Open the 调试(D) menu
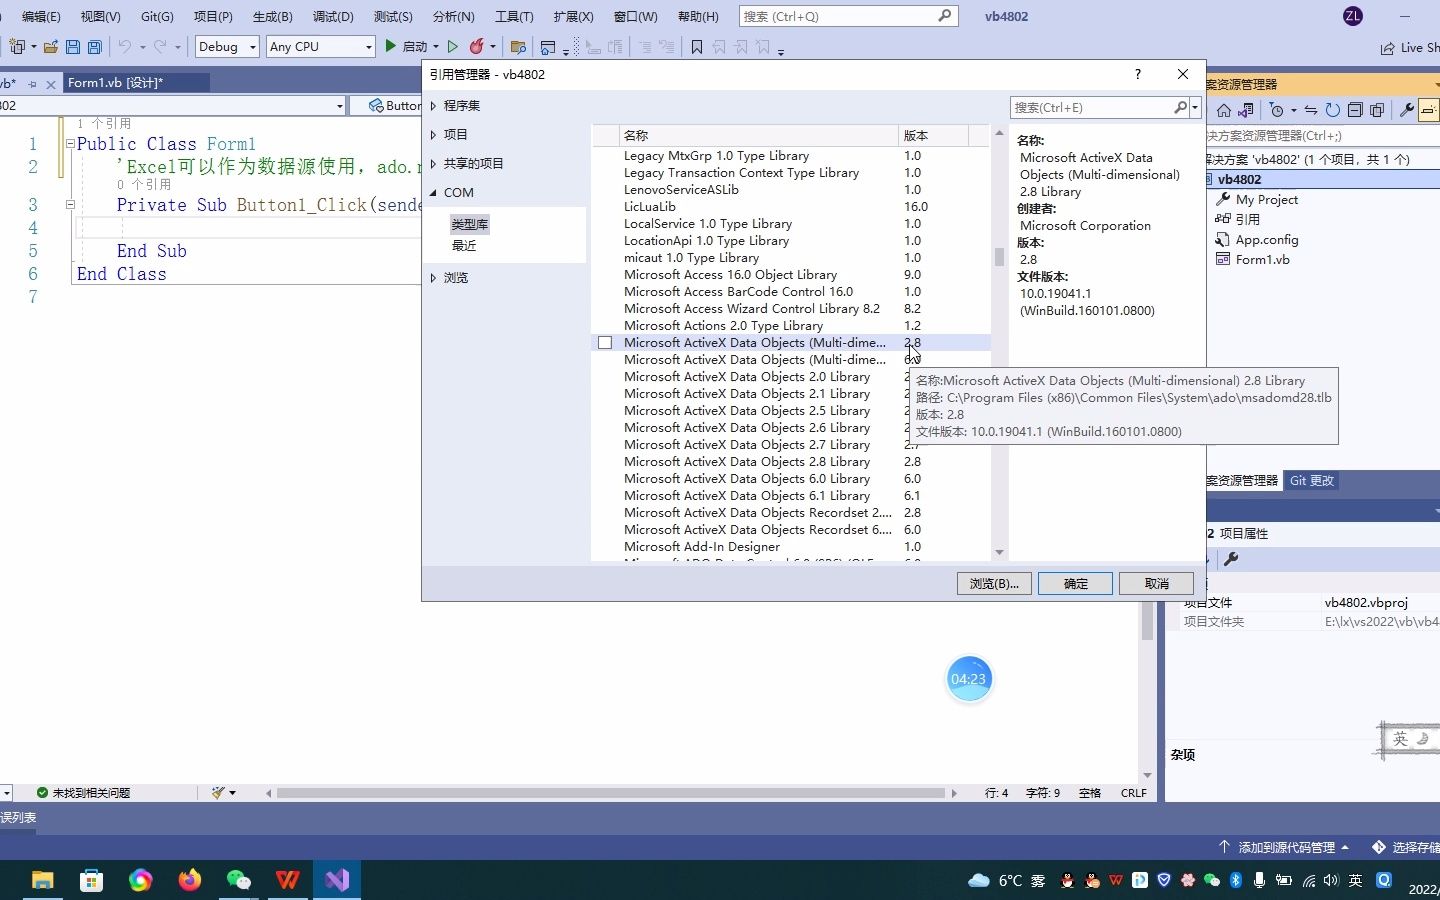The width and height of the screenshot is (1440, 900). click(x=333, y=17)
